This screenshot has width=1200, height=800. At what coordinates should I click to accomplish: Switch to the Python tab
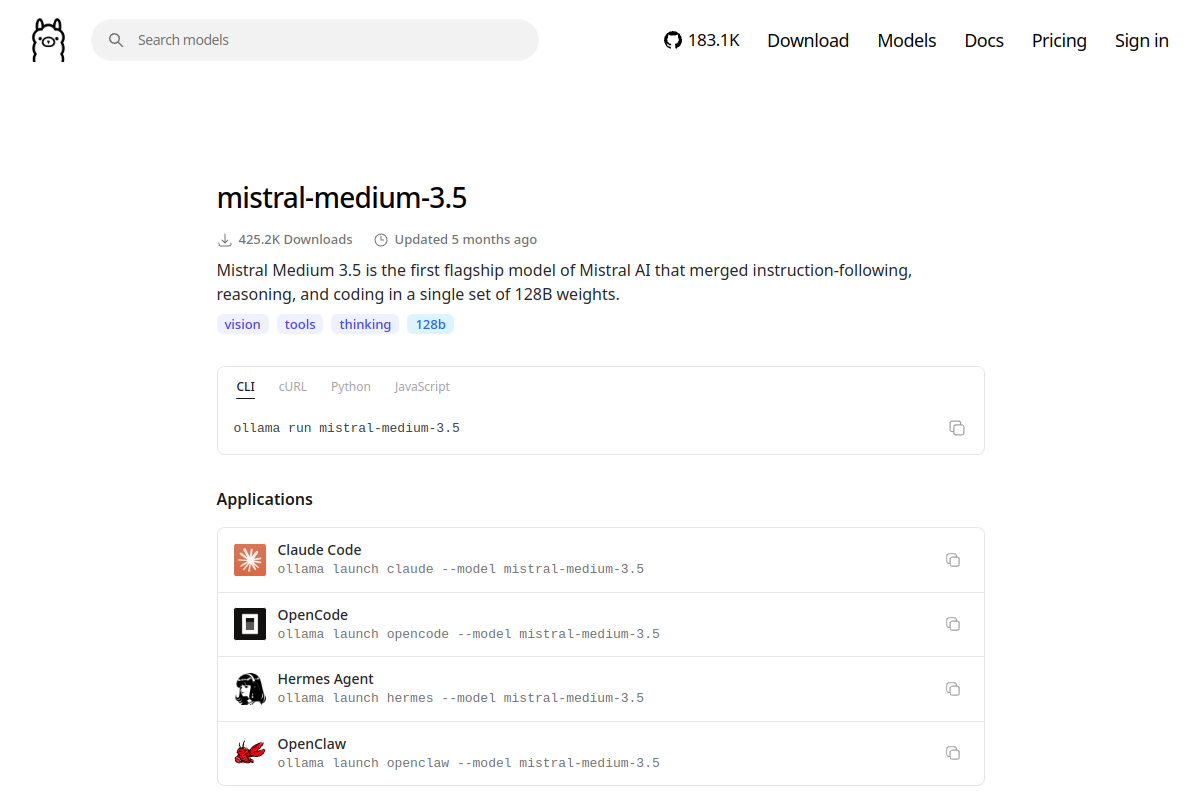coord(351,387)
